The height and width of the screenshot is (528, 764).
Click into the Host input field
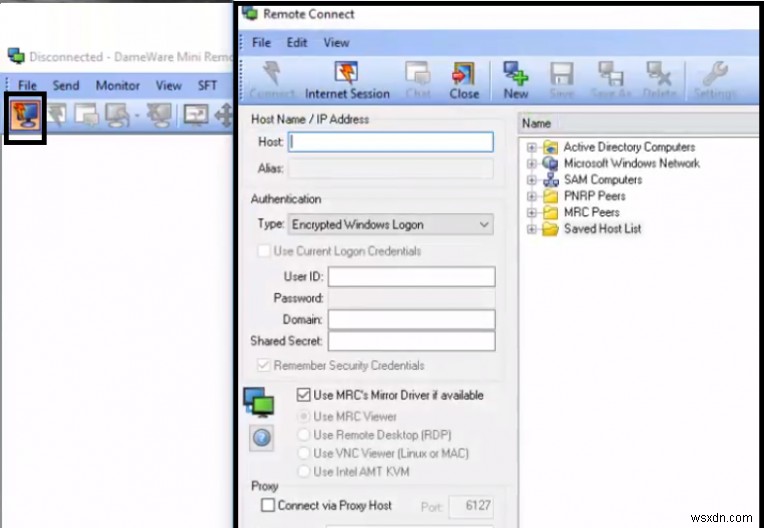390,142
